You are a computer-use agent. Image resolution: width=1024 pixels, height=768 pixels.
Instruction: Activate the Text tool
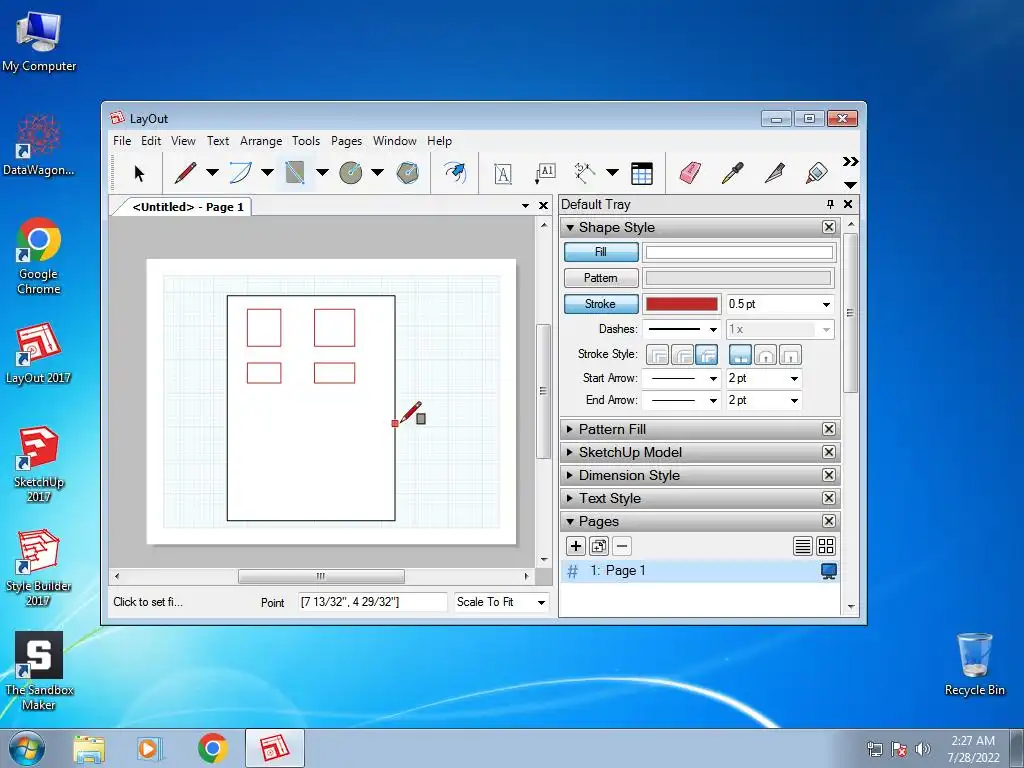click(502, 173)
